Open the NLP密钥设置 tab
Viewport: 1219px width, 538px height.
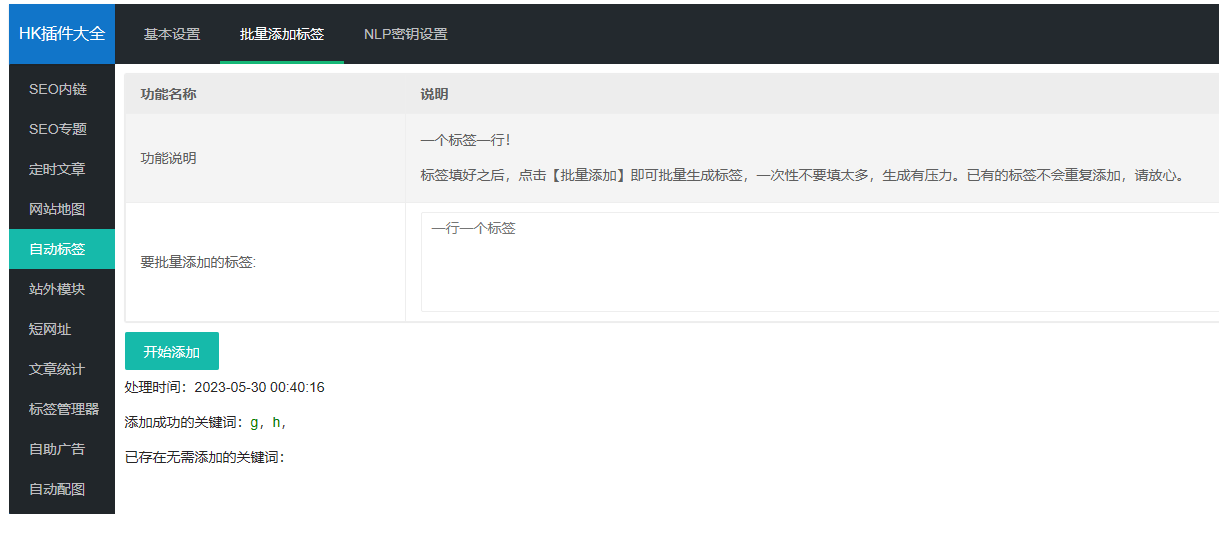point(405,34)
